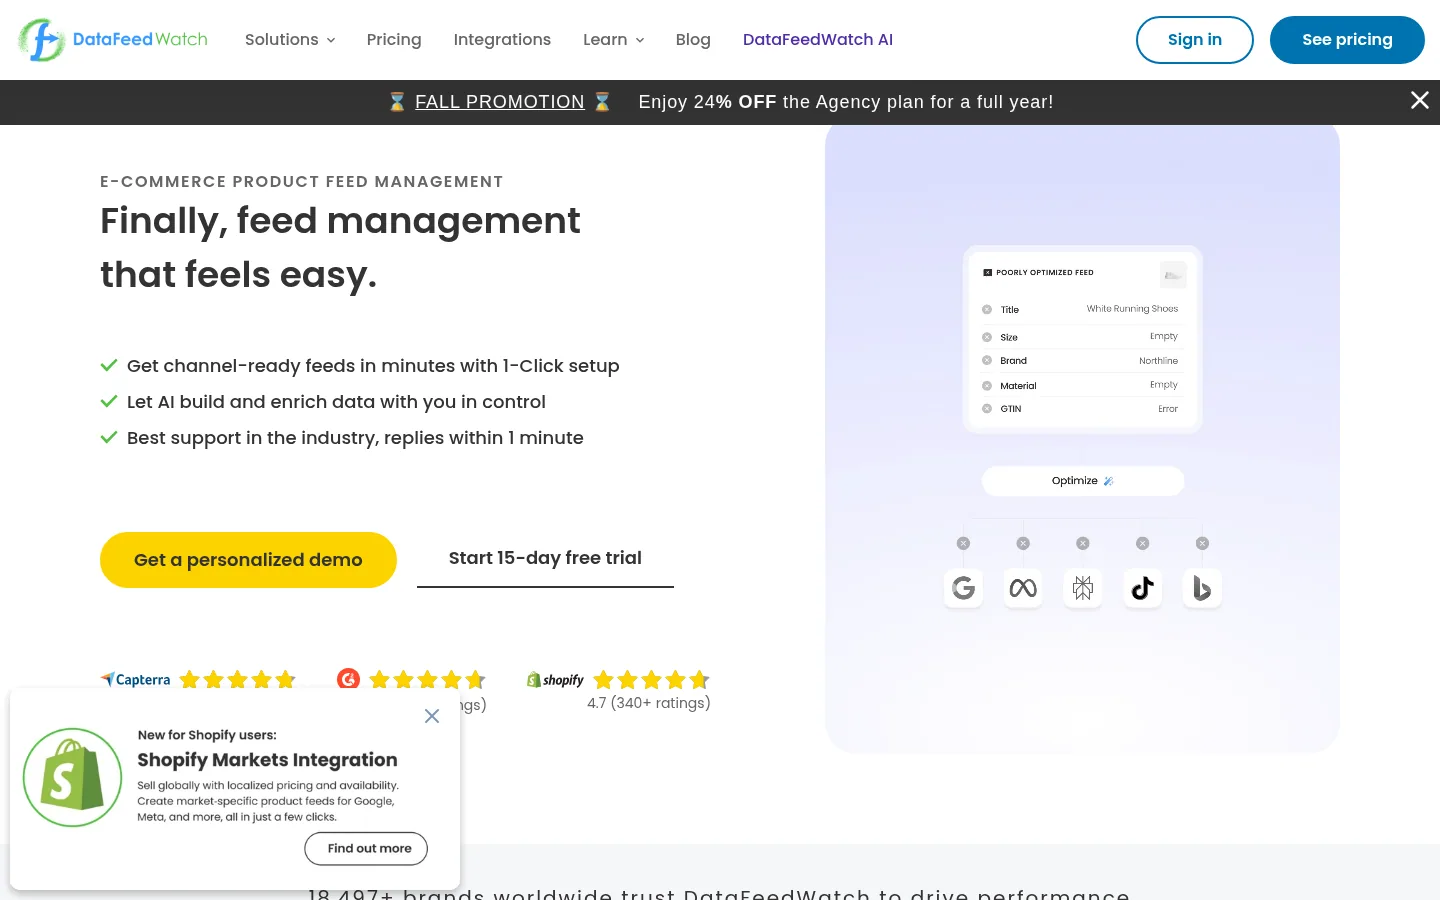Screen dimensions: 1440x900
Task: Open the Blog link
Action: point(693,40)
